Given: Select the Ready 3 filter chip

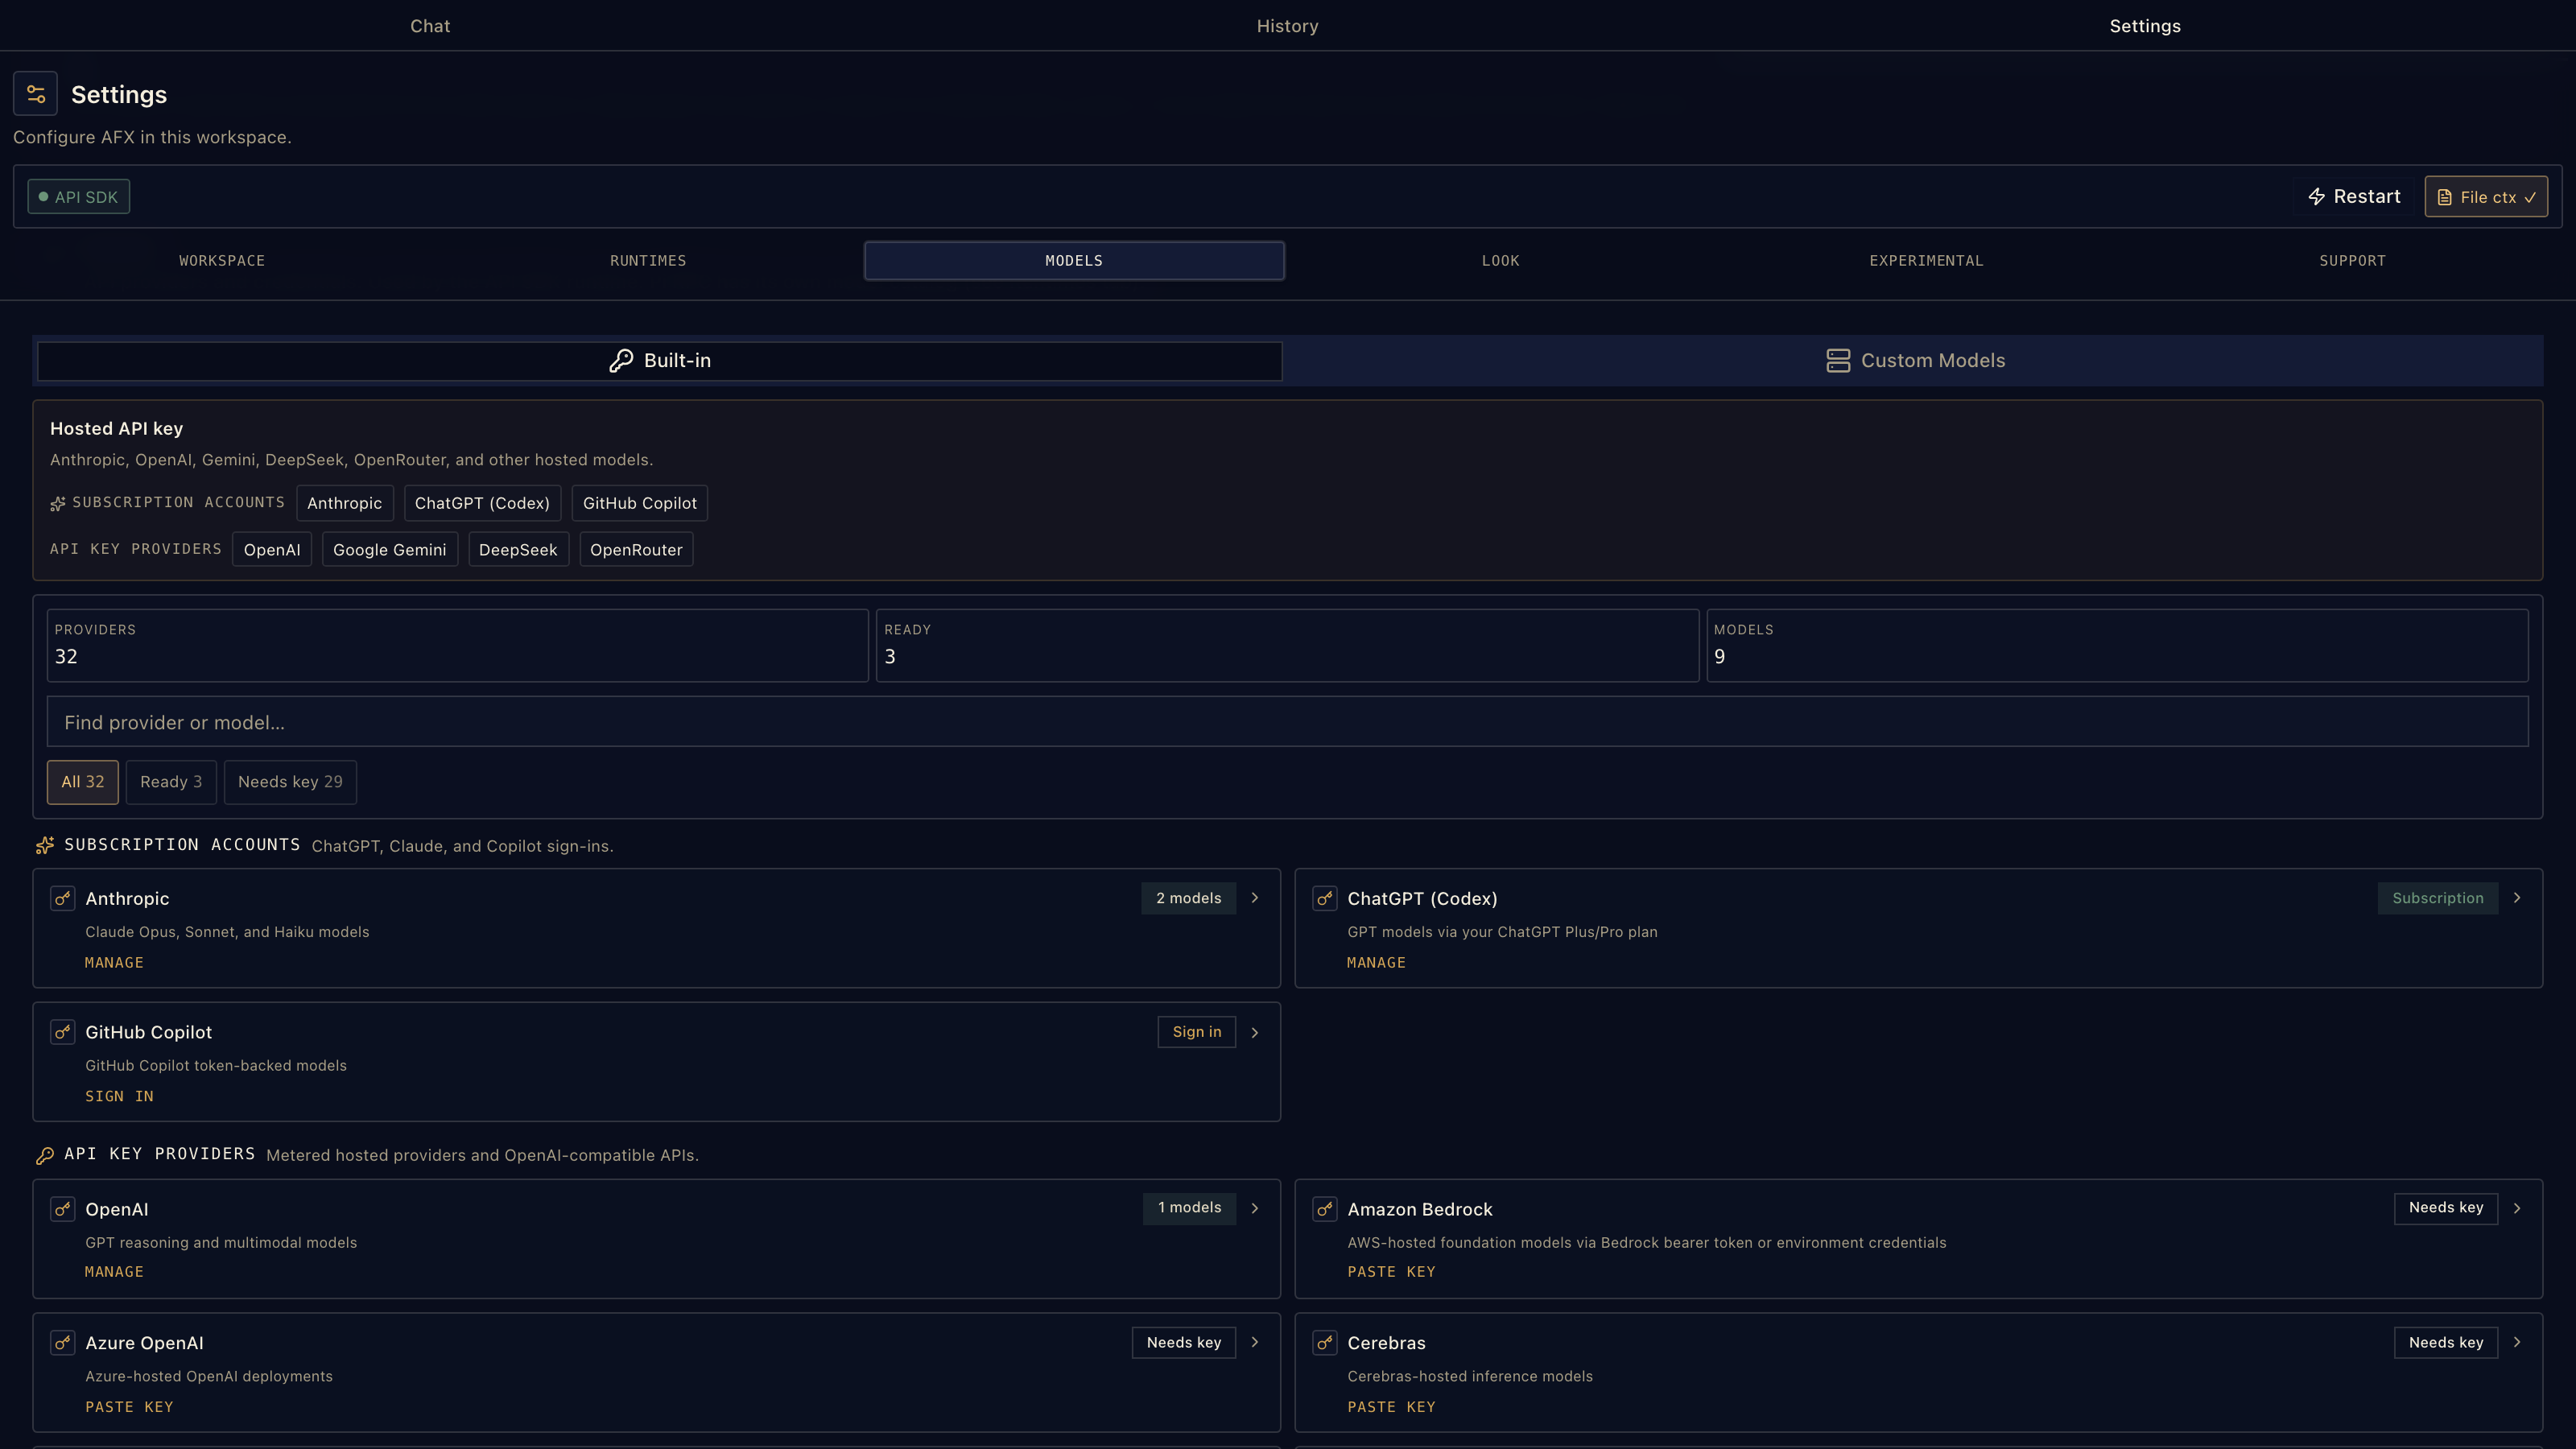Looking at the screenshot, I should pyautogui.click(x=171, y=782).
